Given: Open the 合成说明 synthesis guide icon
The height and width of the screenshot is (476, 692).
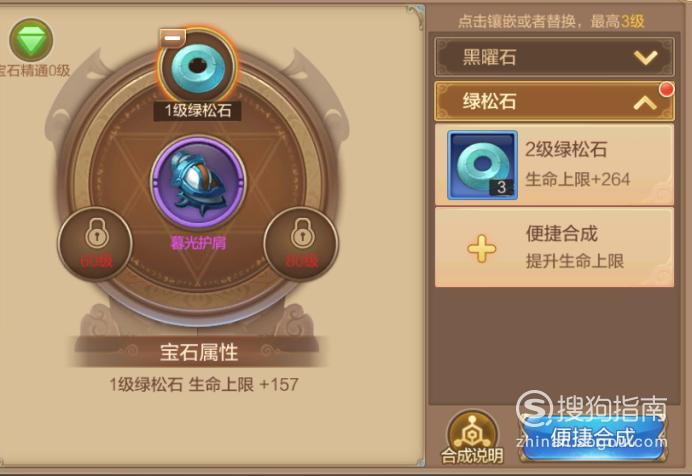Looking at the screenshot, I should point(472,437).
